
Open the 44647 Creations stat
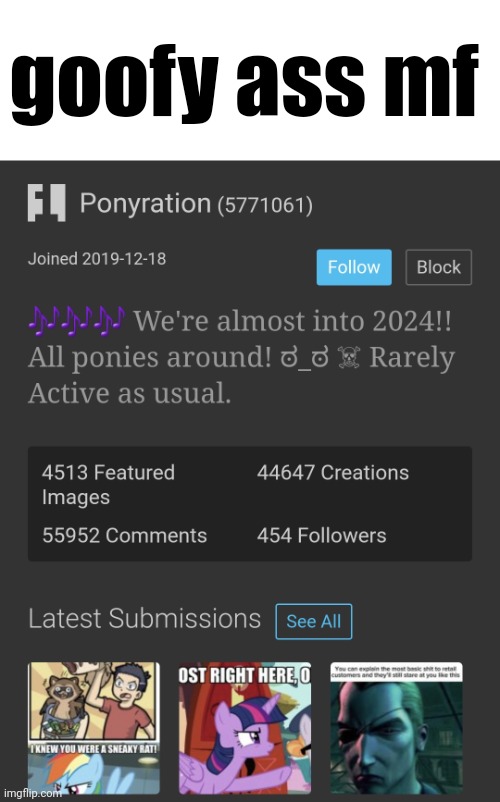click(333, 473)
